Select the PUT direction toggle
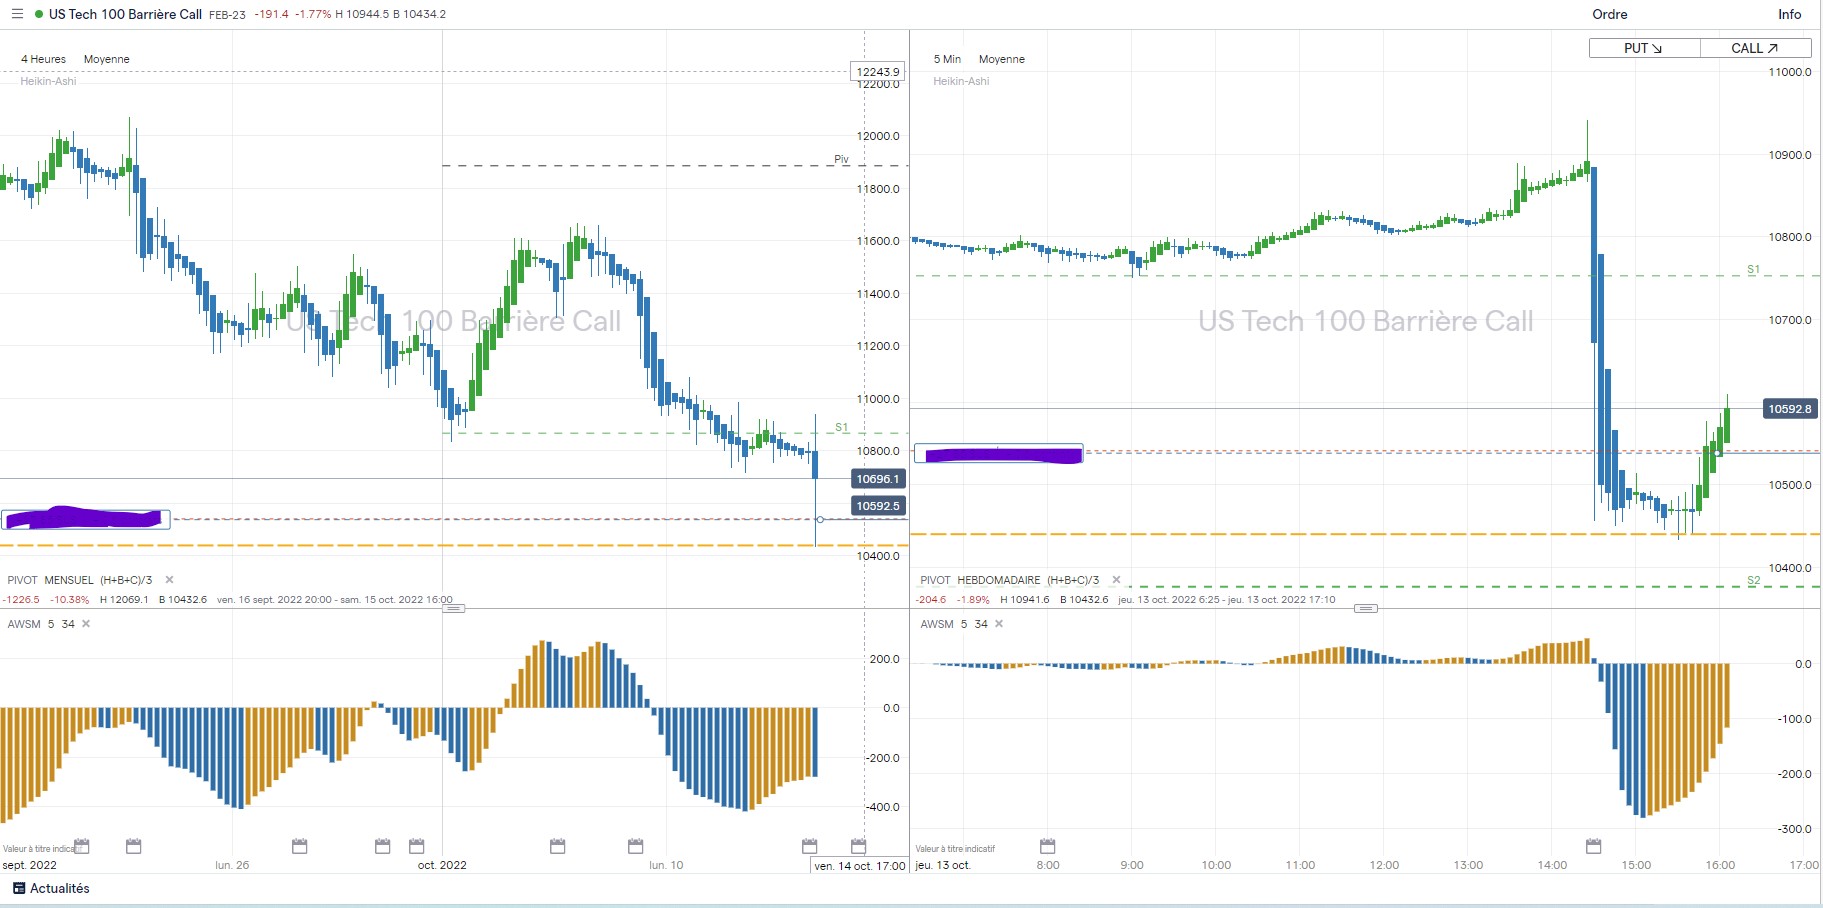Image resolution: width=1823 pixels, height=908 pixels. tap(1644, 48)
